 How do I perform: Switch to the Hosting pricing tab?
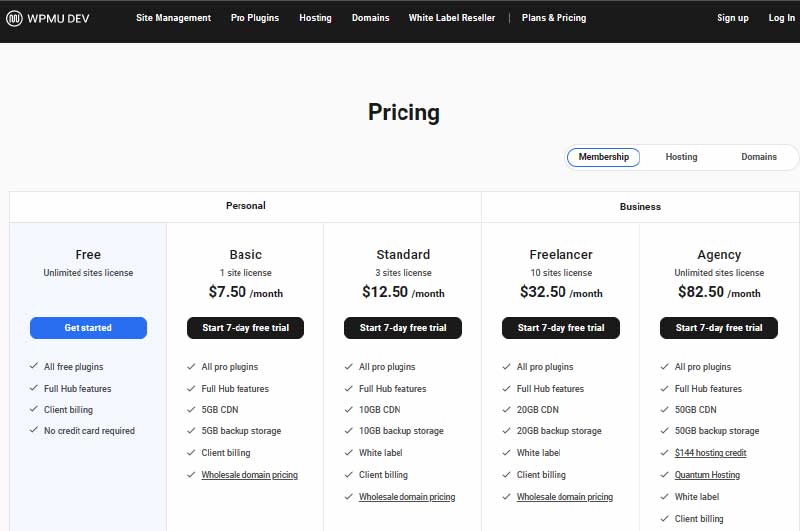[x=681, y=157]
